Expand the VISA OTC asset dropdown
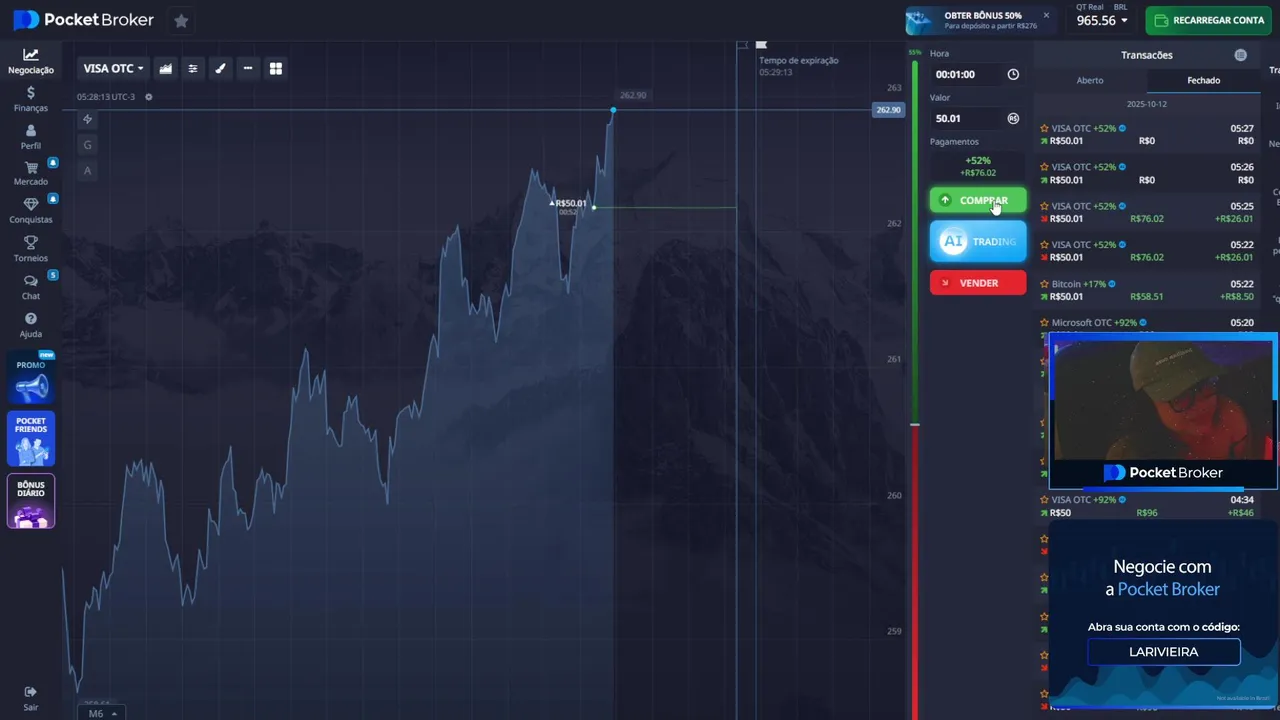 point(114,68)
